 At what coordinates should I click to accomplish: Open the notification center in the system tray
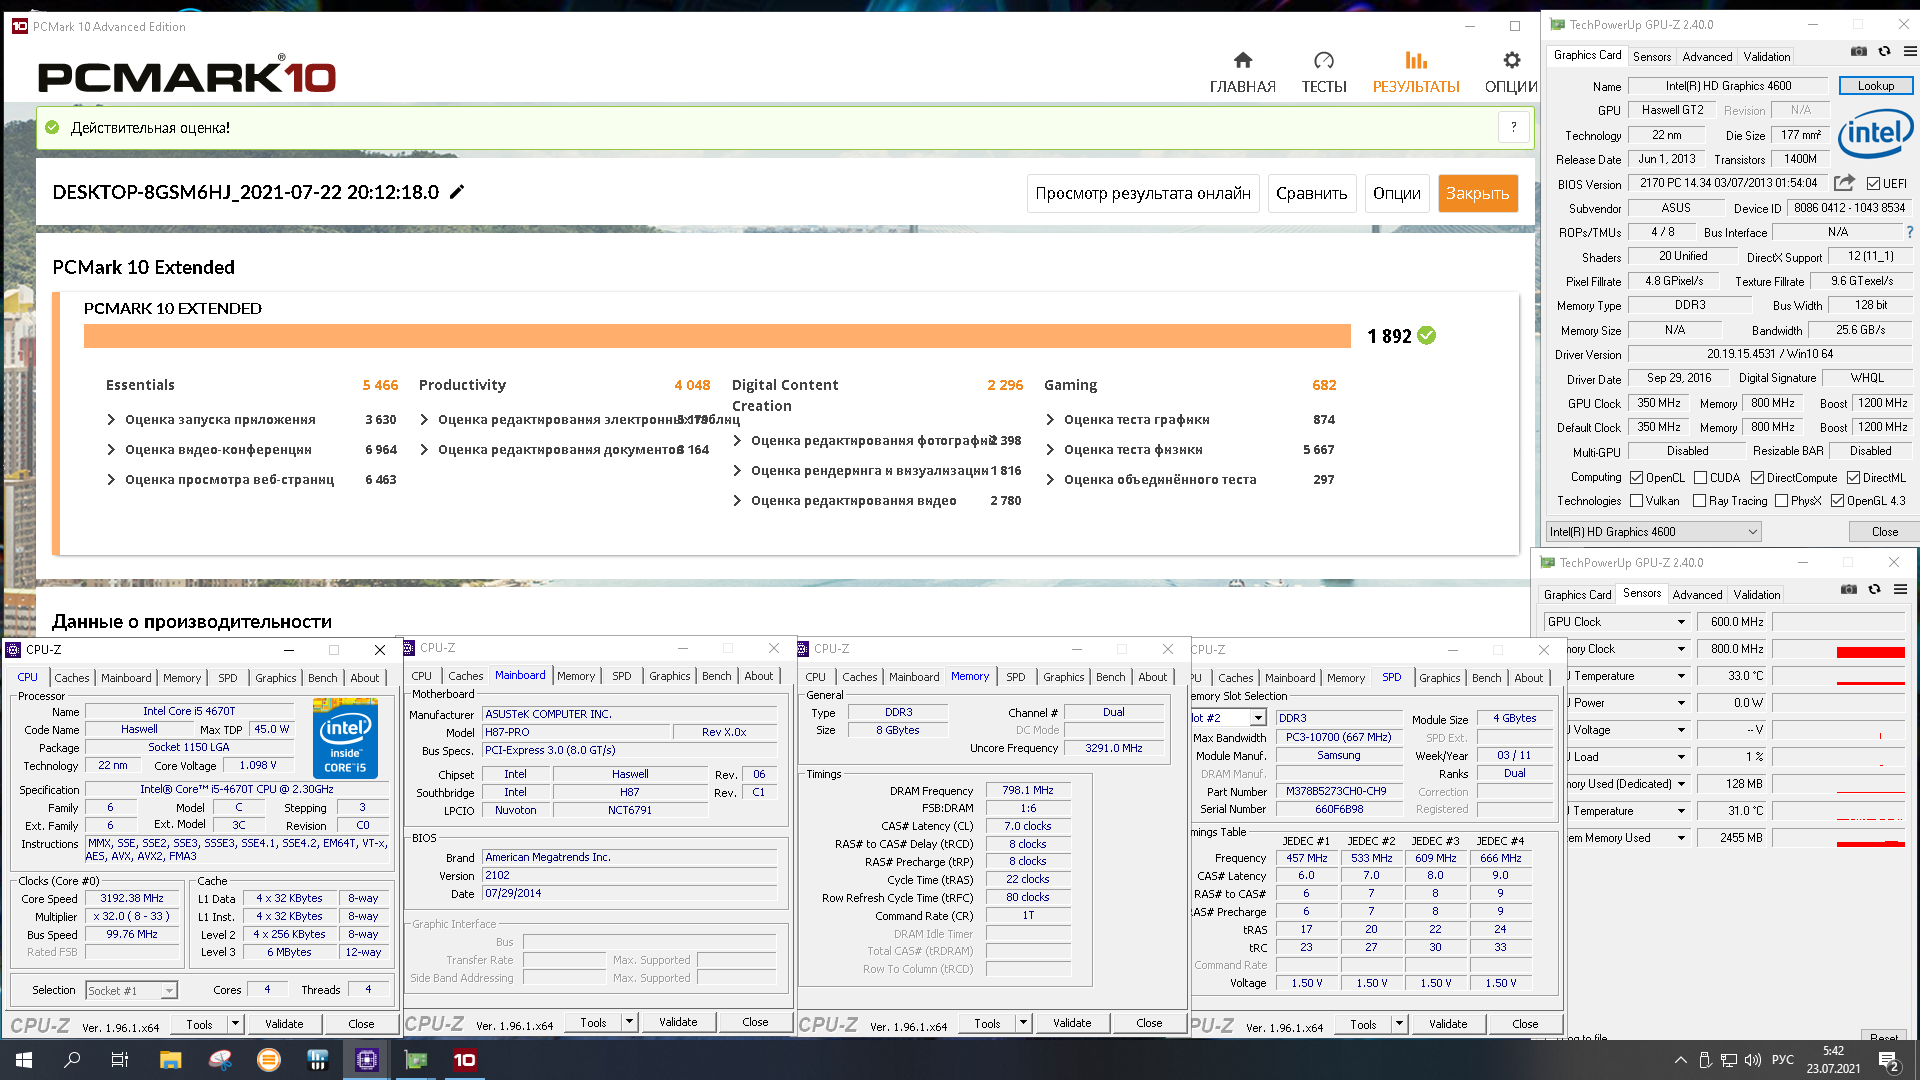tap(1889, 1061)
